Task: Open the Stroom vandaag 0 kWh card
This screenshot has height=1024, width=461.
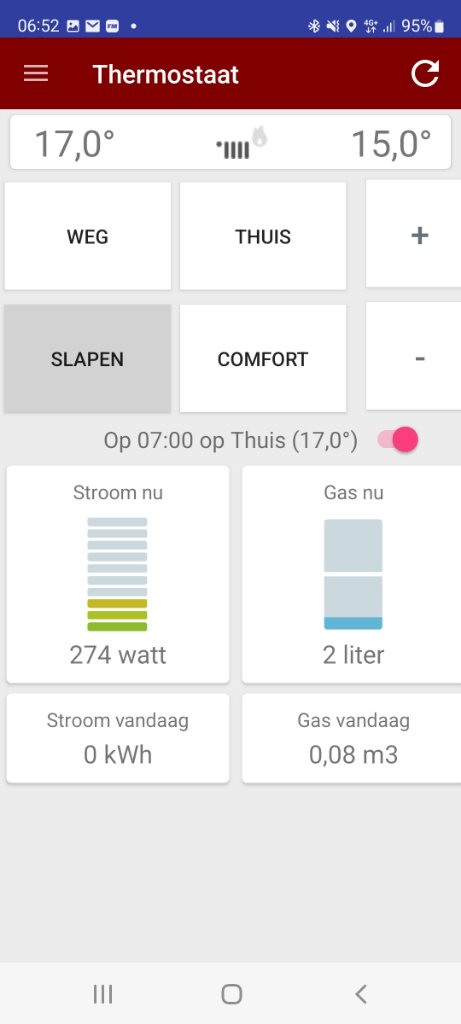Action: 118,739
